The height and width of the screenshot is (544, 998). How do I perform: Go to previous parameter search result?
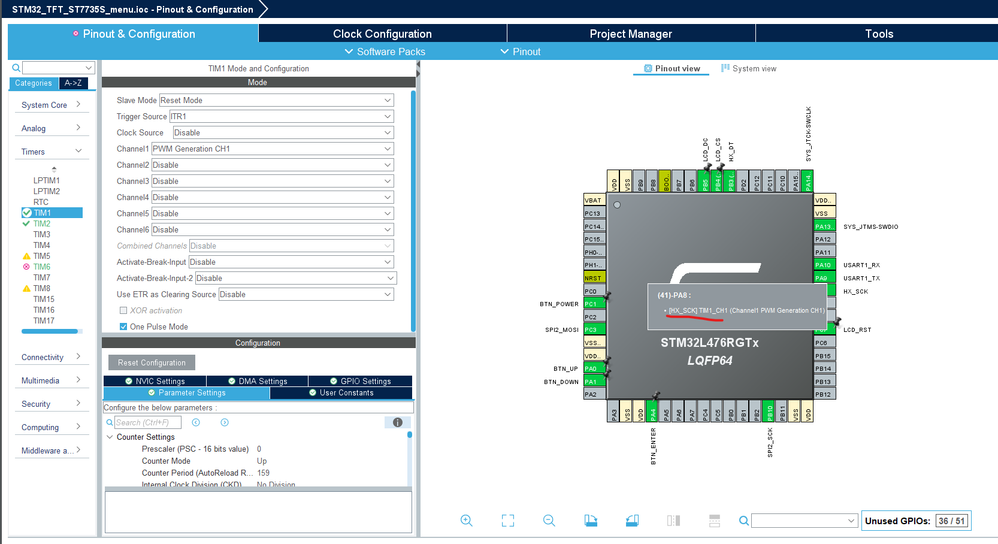(x=197, y=423)
